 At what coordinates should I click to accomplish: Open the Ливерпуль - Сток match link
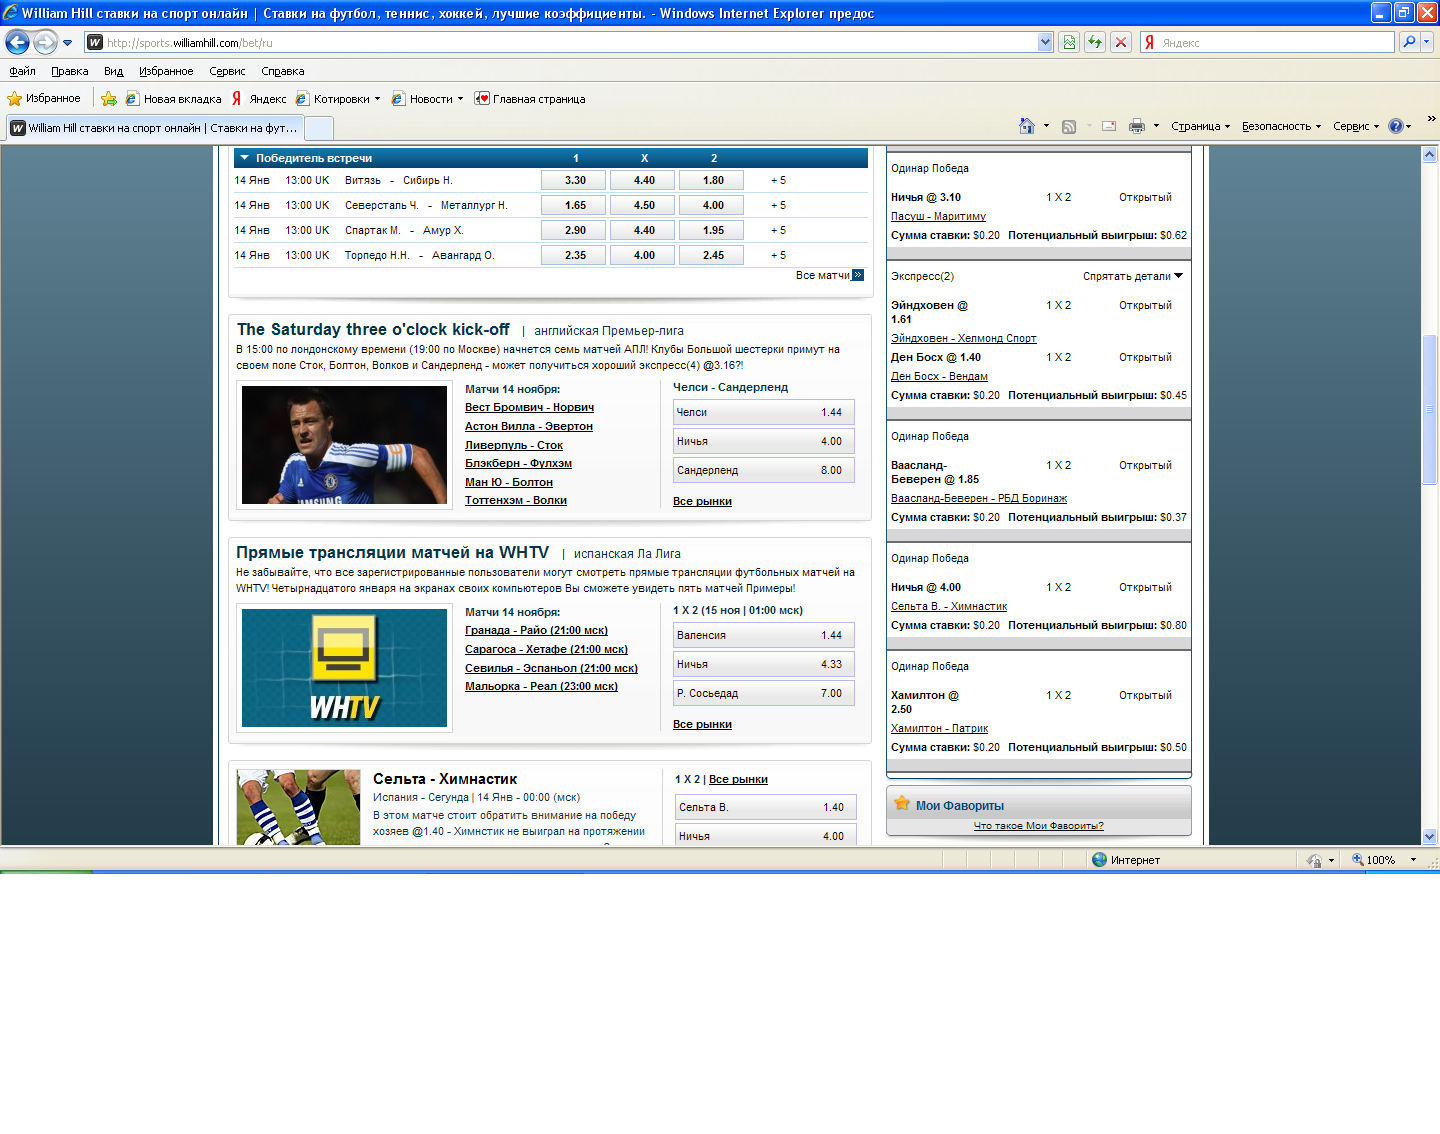[x=513, y=445]
